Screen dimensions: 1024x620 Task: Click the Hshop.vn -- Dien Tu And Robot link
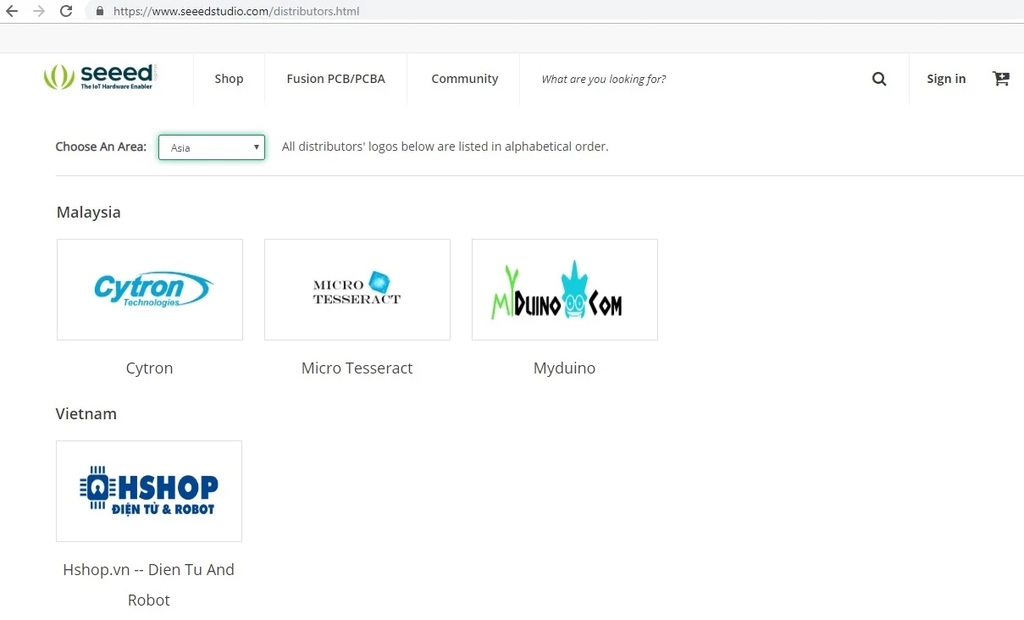click(x=149, y=585)
